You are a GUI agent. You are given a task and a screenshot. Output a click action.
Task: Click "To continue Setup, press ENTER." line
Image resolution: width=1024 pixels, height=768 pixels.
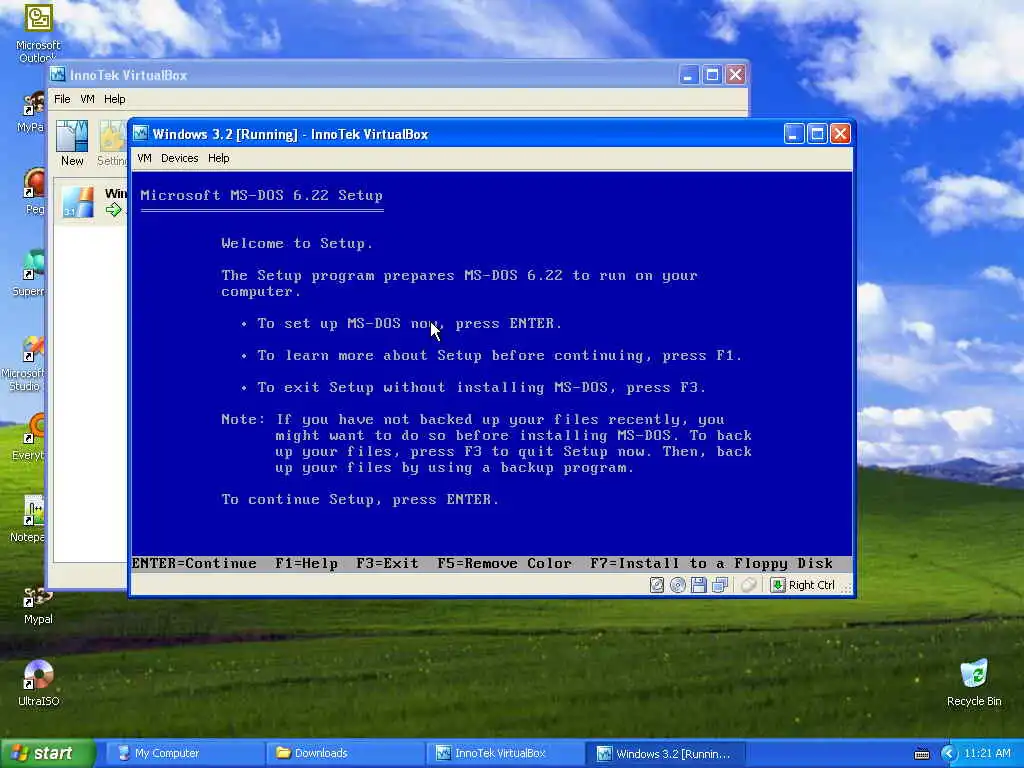click(360, 500)
